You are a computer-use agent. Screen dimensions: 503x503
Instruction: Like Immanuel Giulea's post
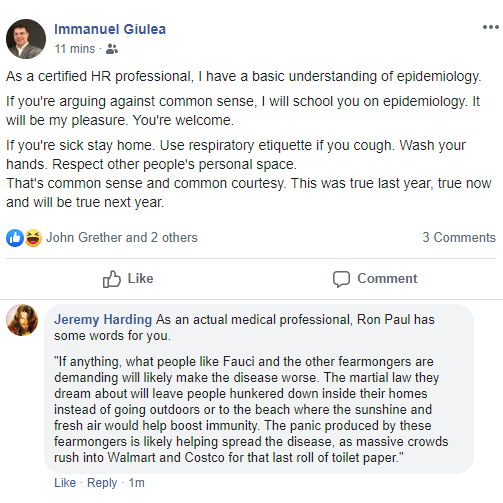pyautogui.click(x=128, y=279)
